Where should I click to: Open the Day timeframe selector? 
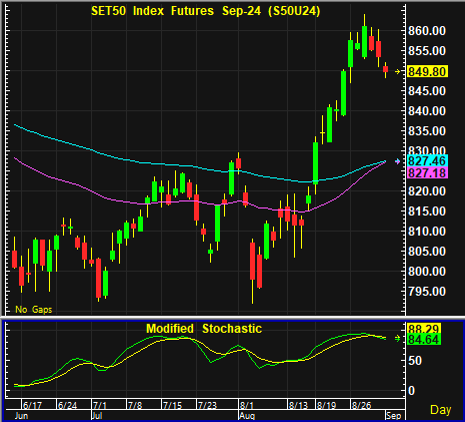(440, 410)
